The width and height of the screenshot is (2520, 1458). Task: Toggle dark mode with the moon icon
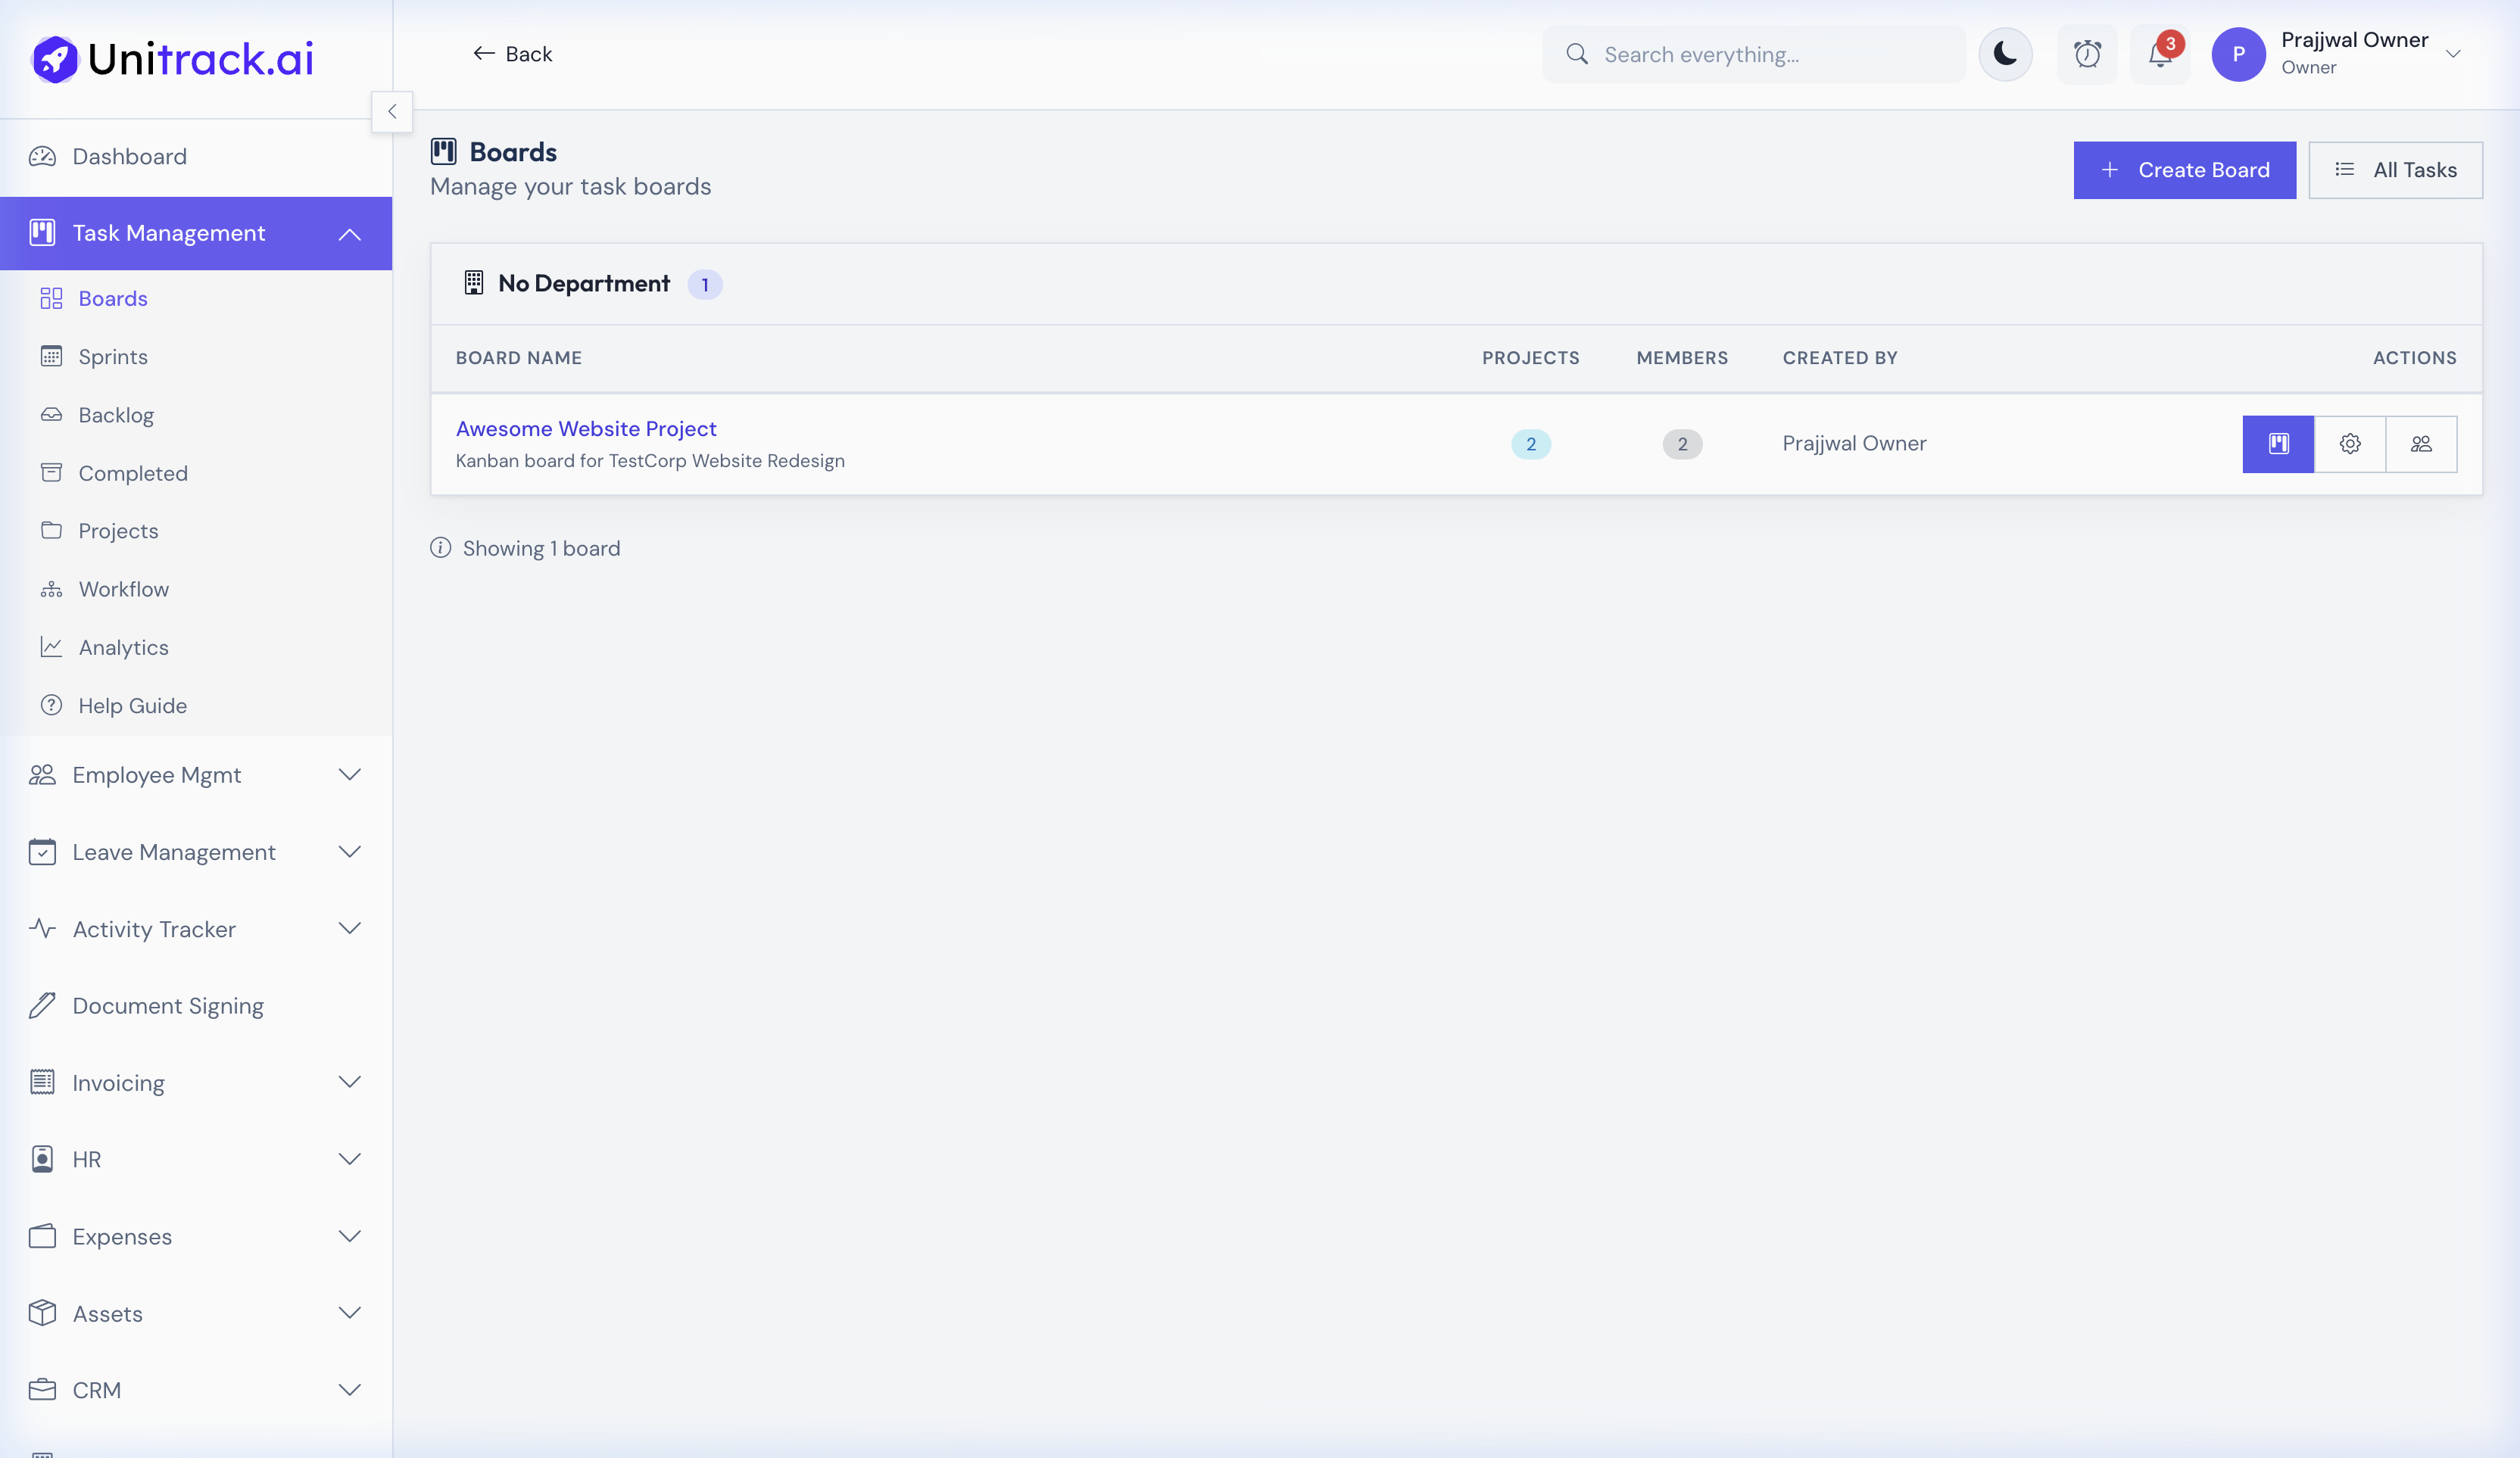[x=2006, y=54]
